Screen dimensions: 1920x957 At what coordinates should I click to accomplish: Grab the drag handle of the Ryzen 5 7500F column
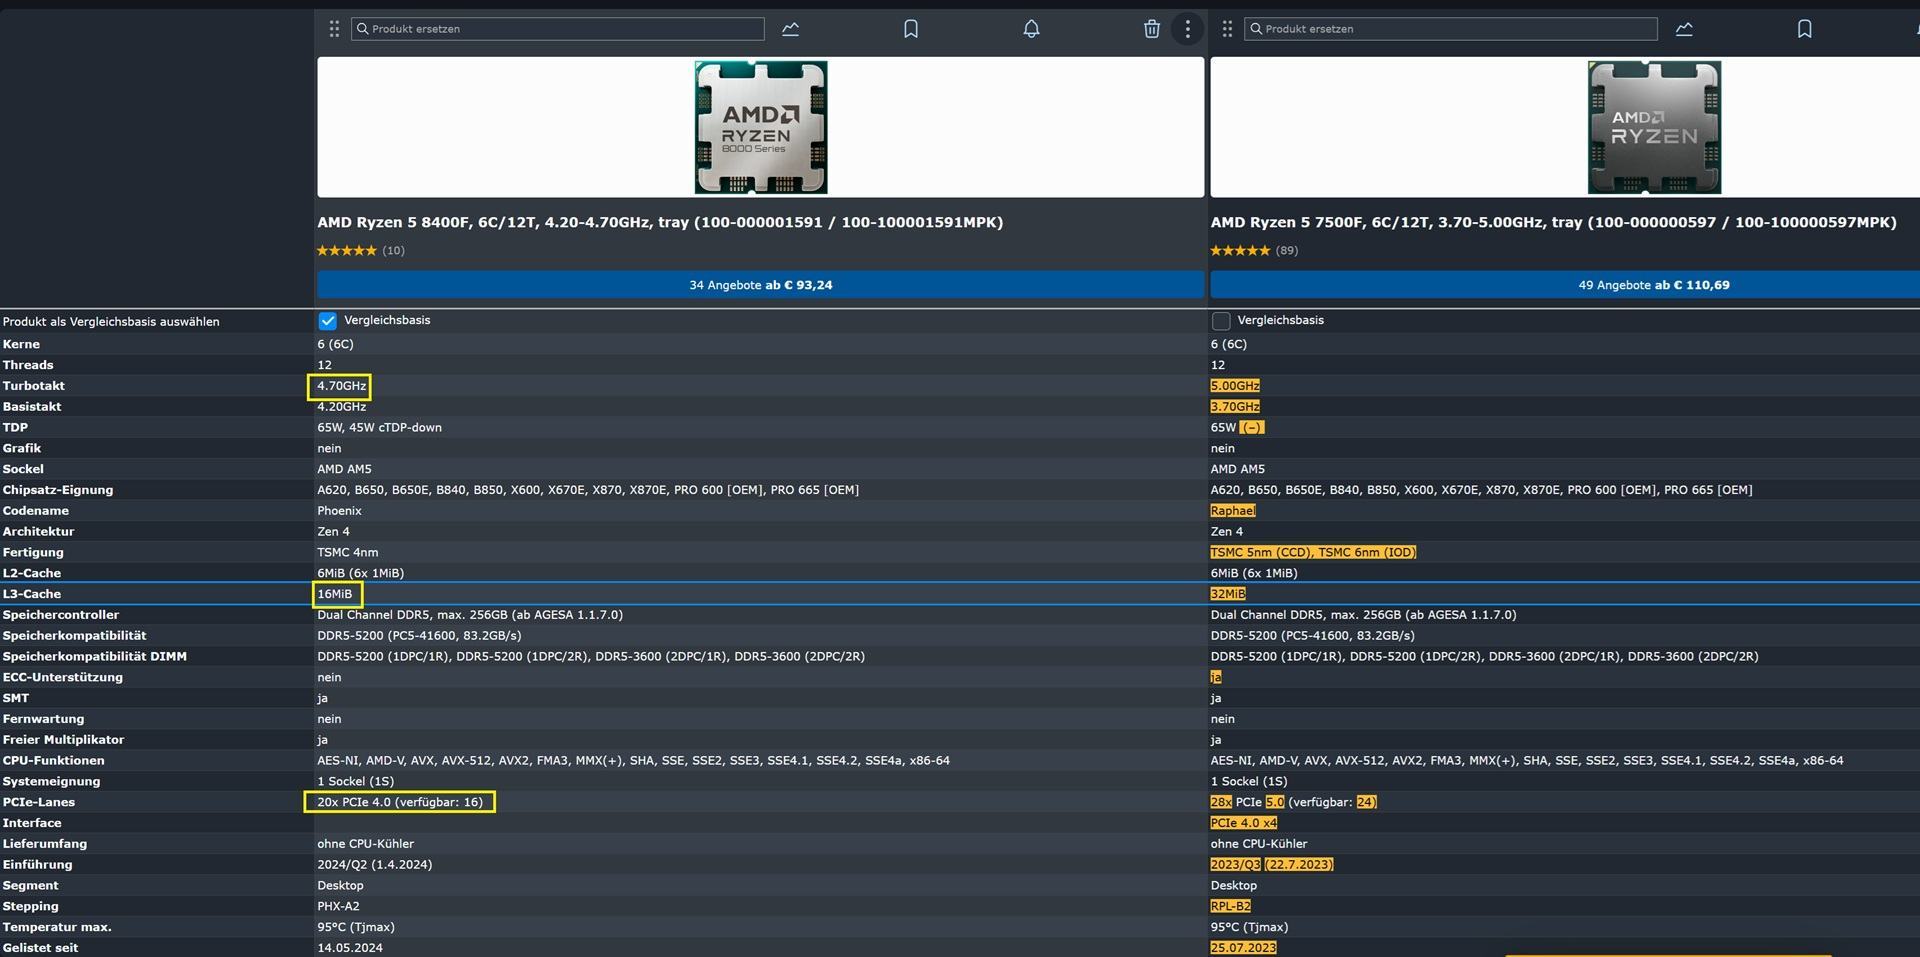point(1227,29)
